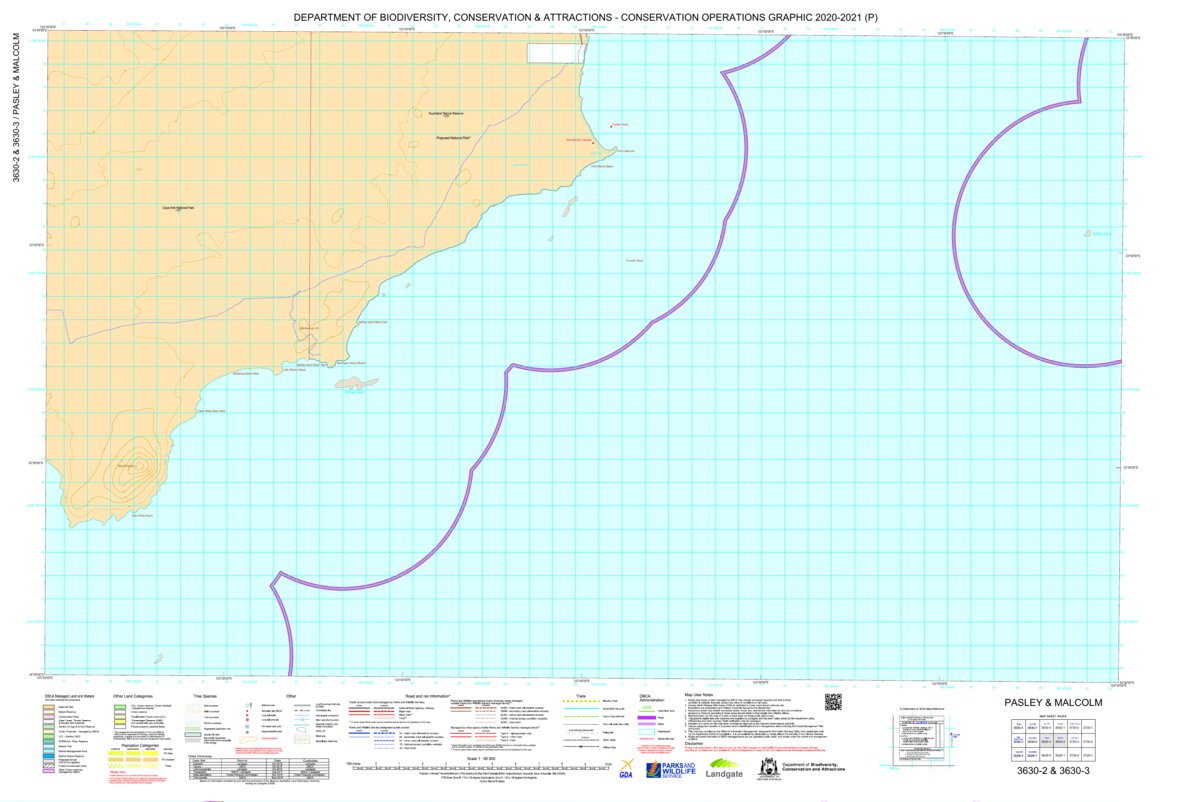Open the Map Sheet Index grid

click(x=1053, y=741)
